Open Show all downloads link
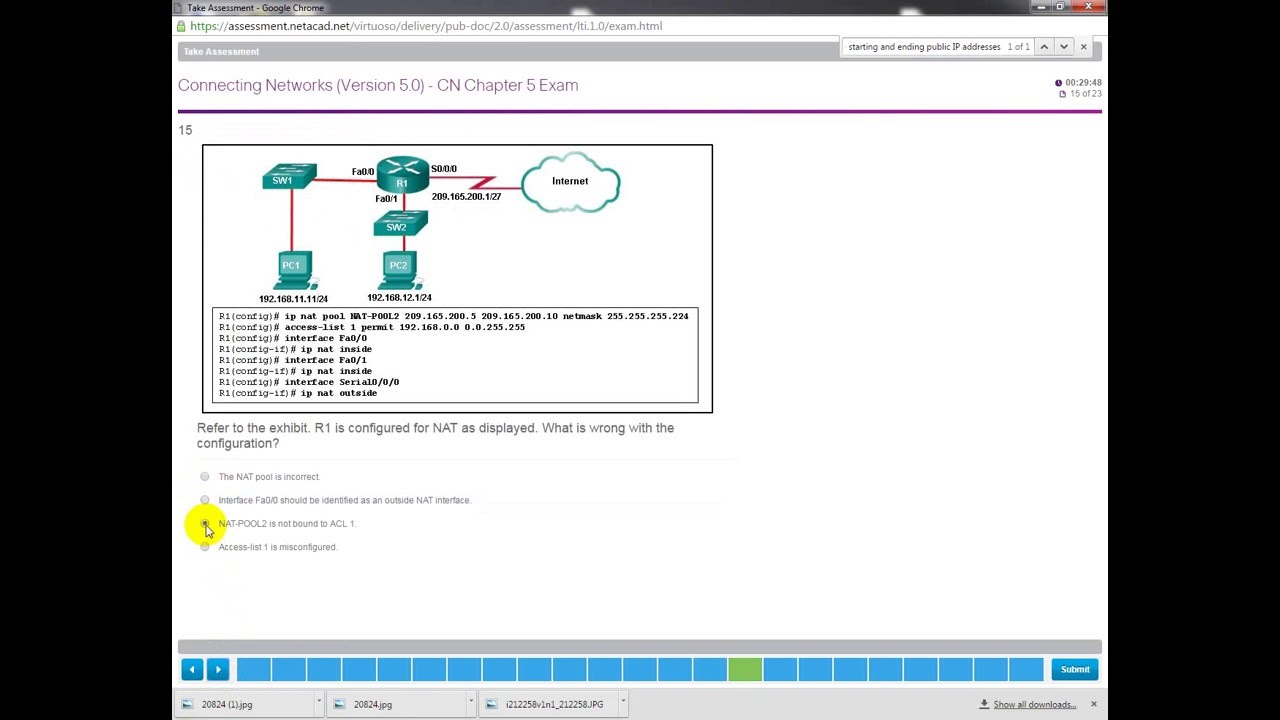Viewport: 1280px width, 720px height. point(1034,705)
